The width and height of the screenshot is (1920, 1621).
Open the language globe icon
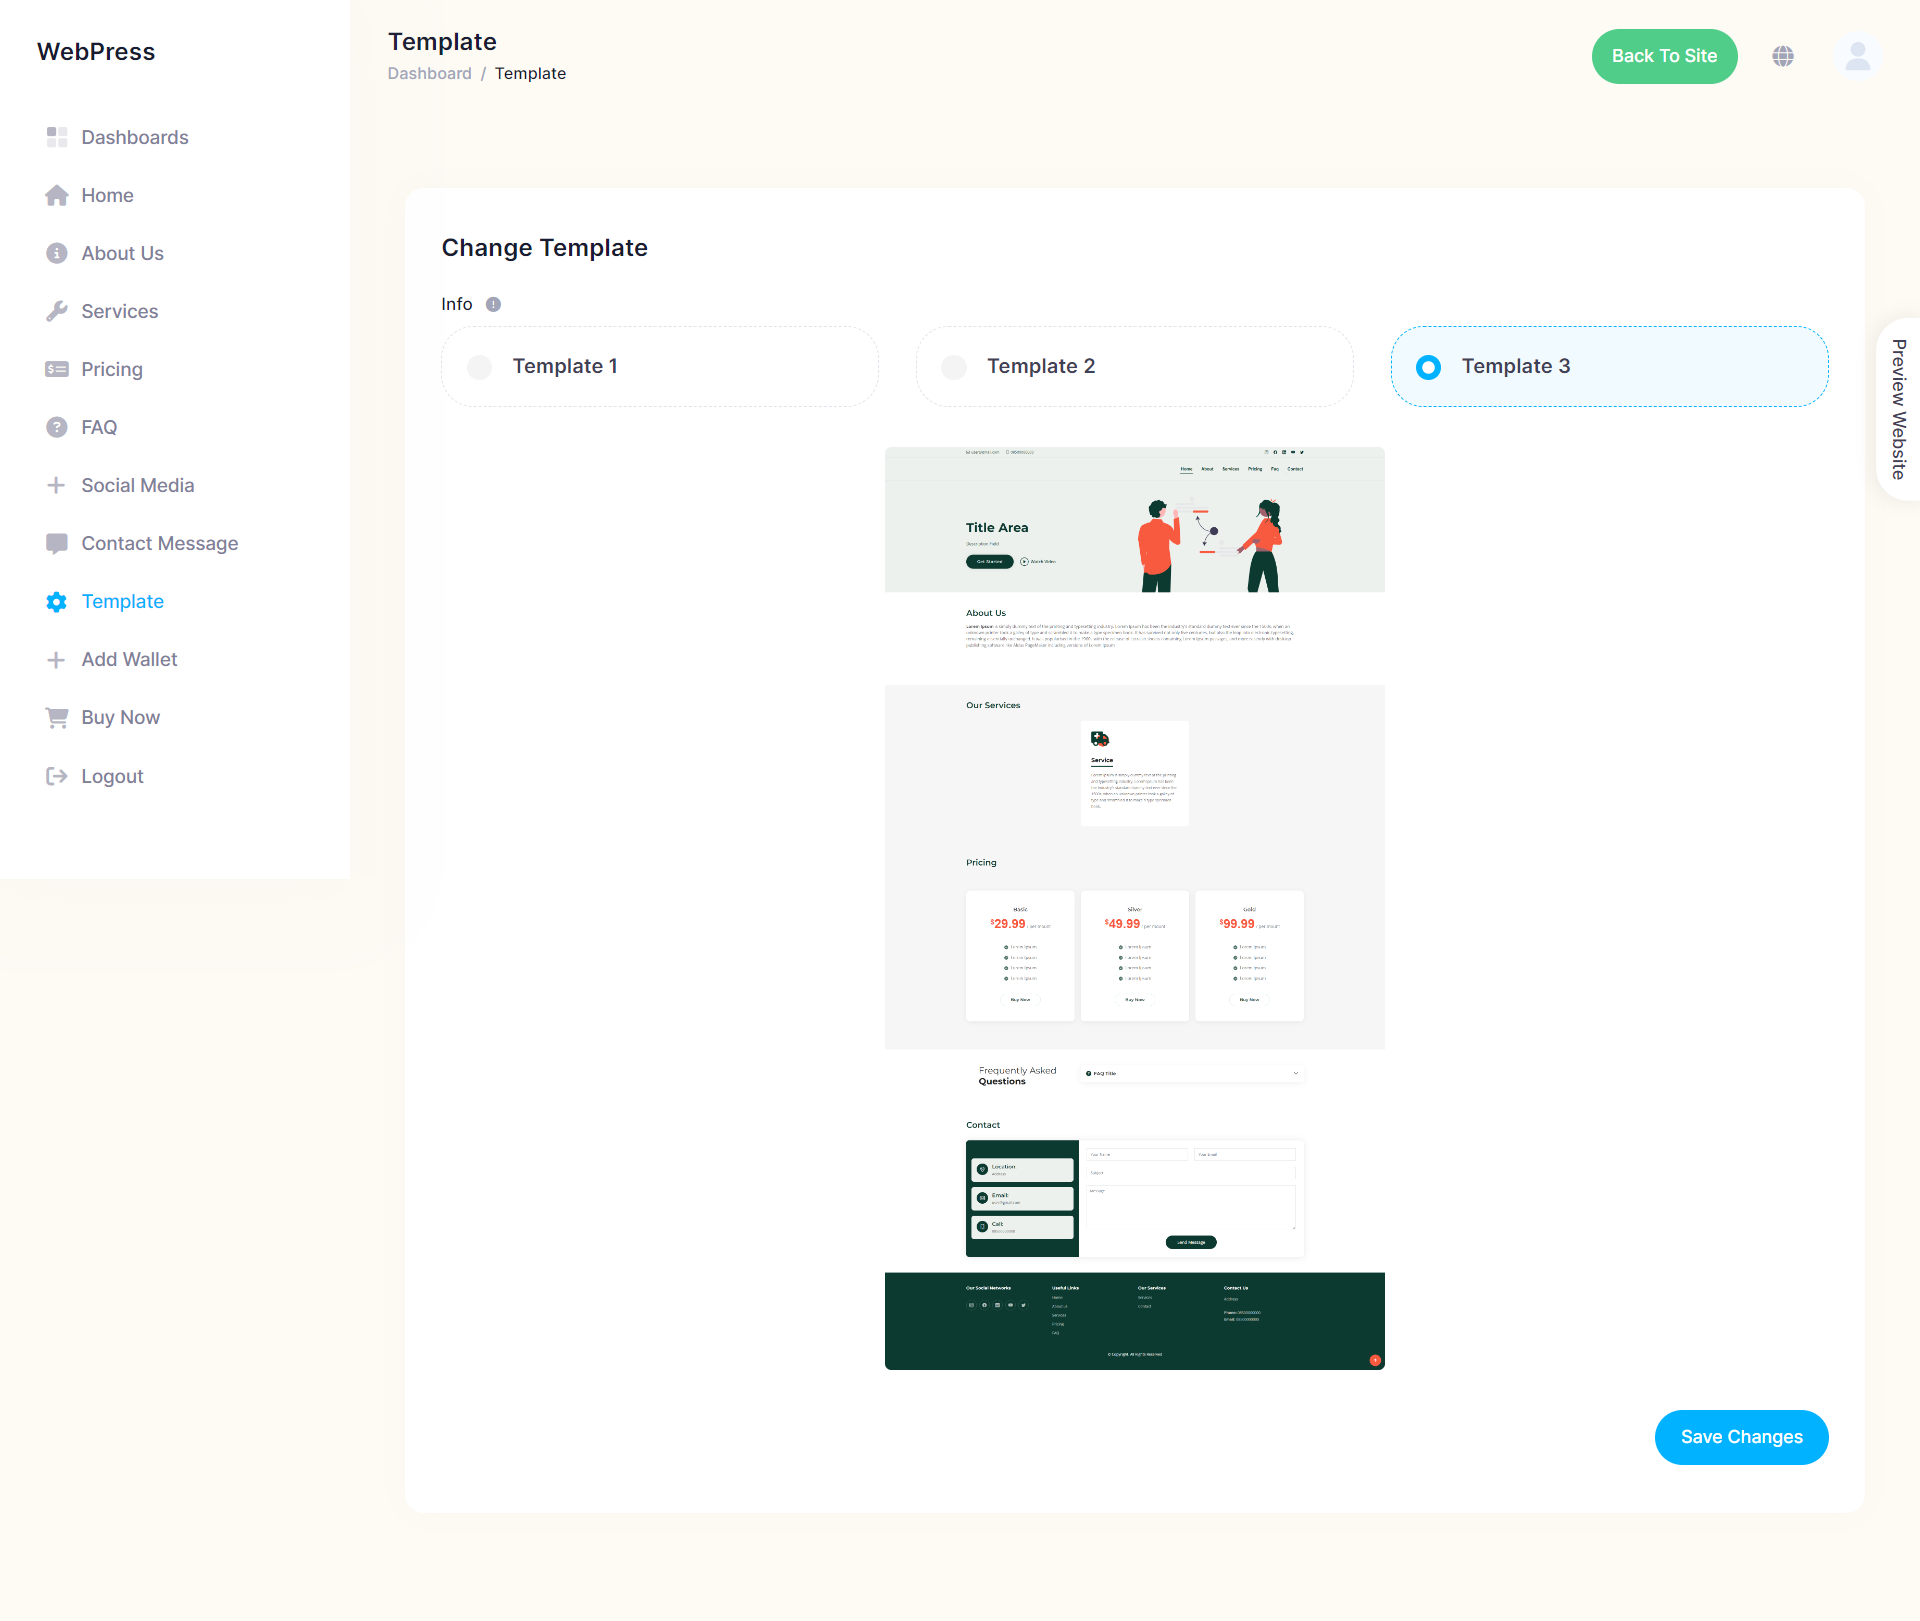(x=1783, y=56)
